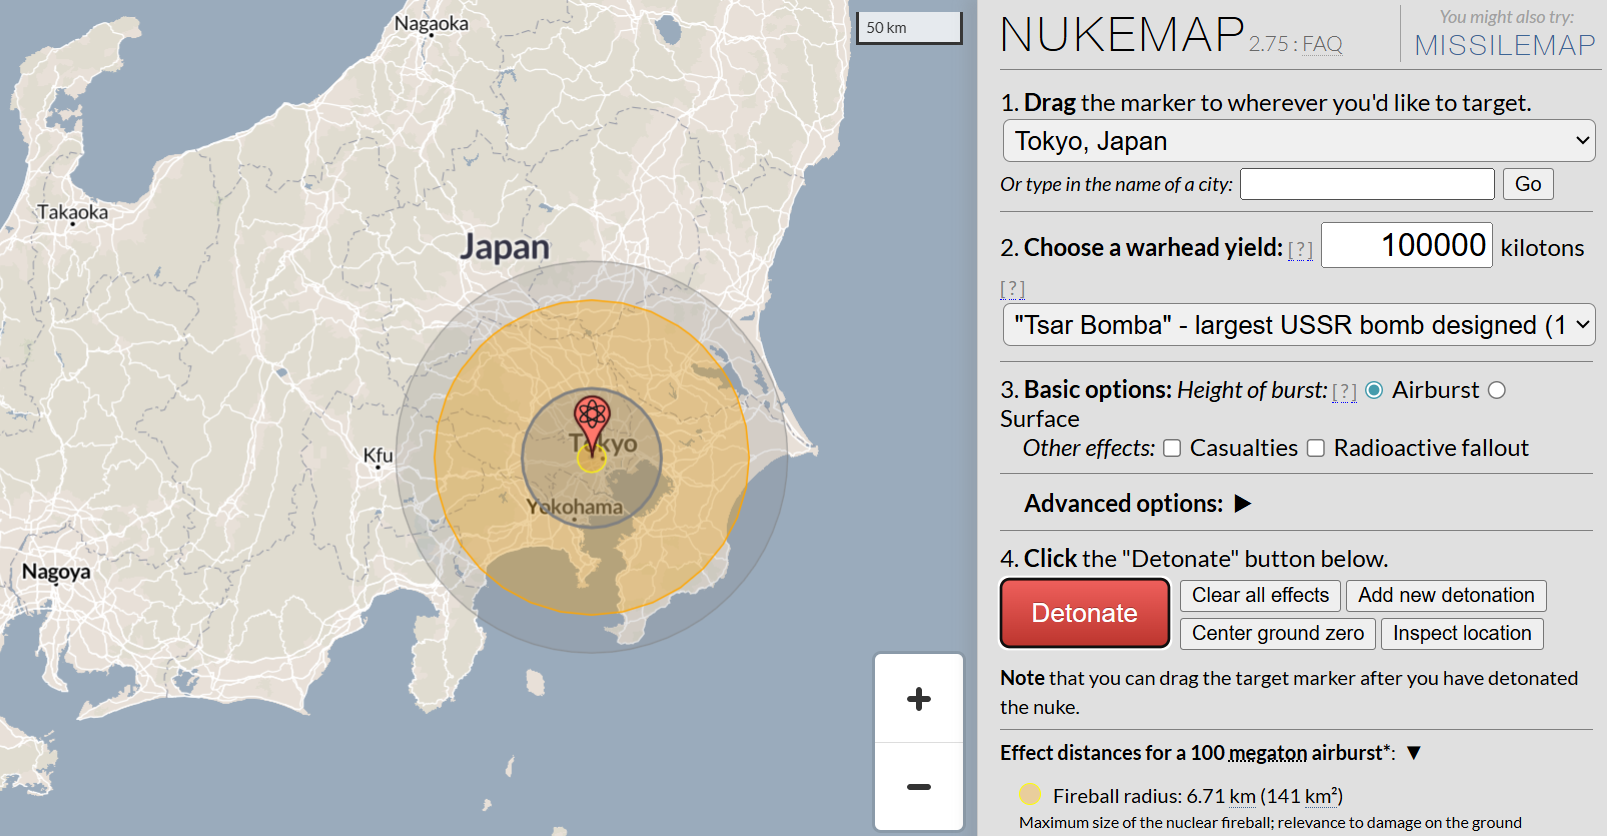Click the 50 km map scale box
The height and width of the screenshot is (836, 1607).
909,28
